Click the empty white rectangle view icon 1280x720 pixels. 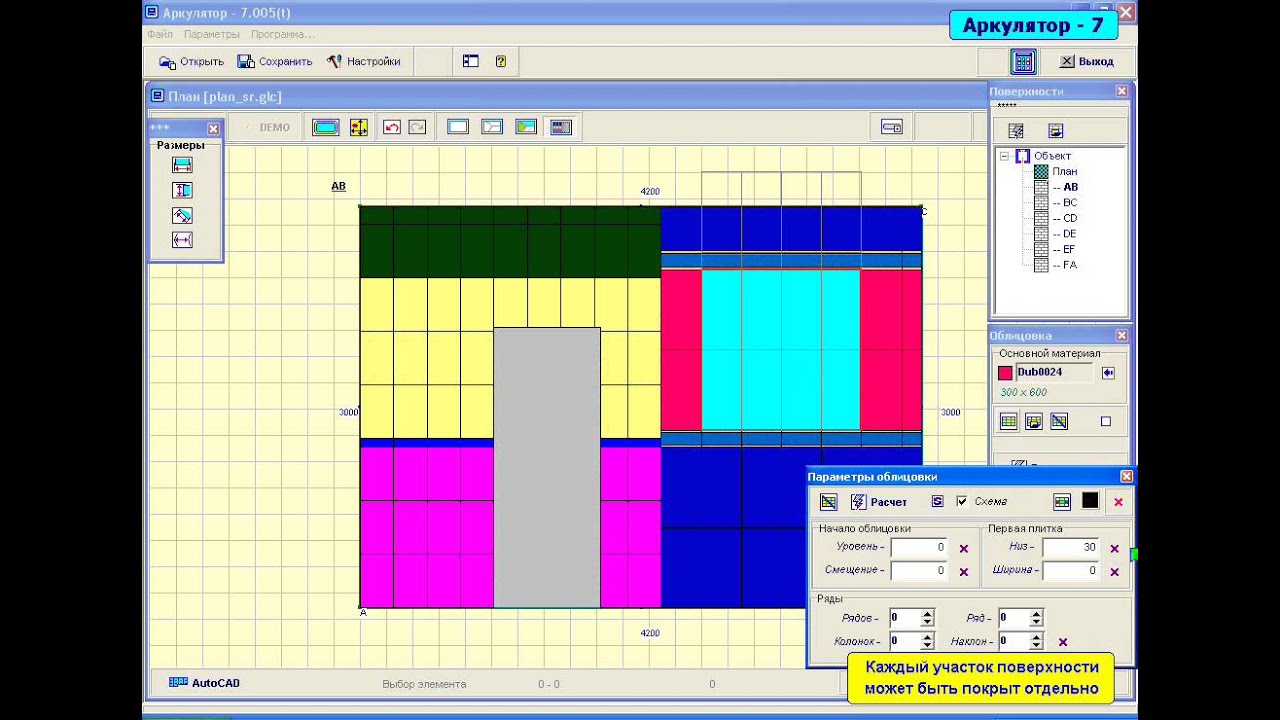pyautogui.click(x=458, y=127)
